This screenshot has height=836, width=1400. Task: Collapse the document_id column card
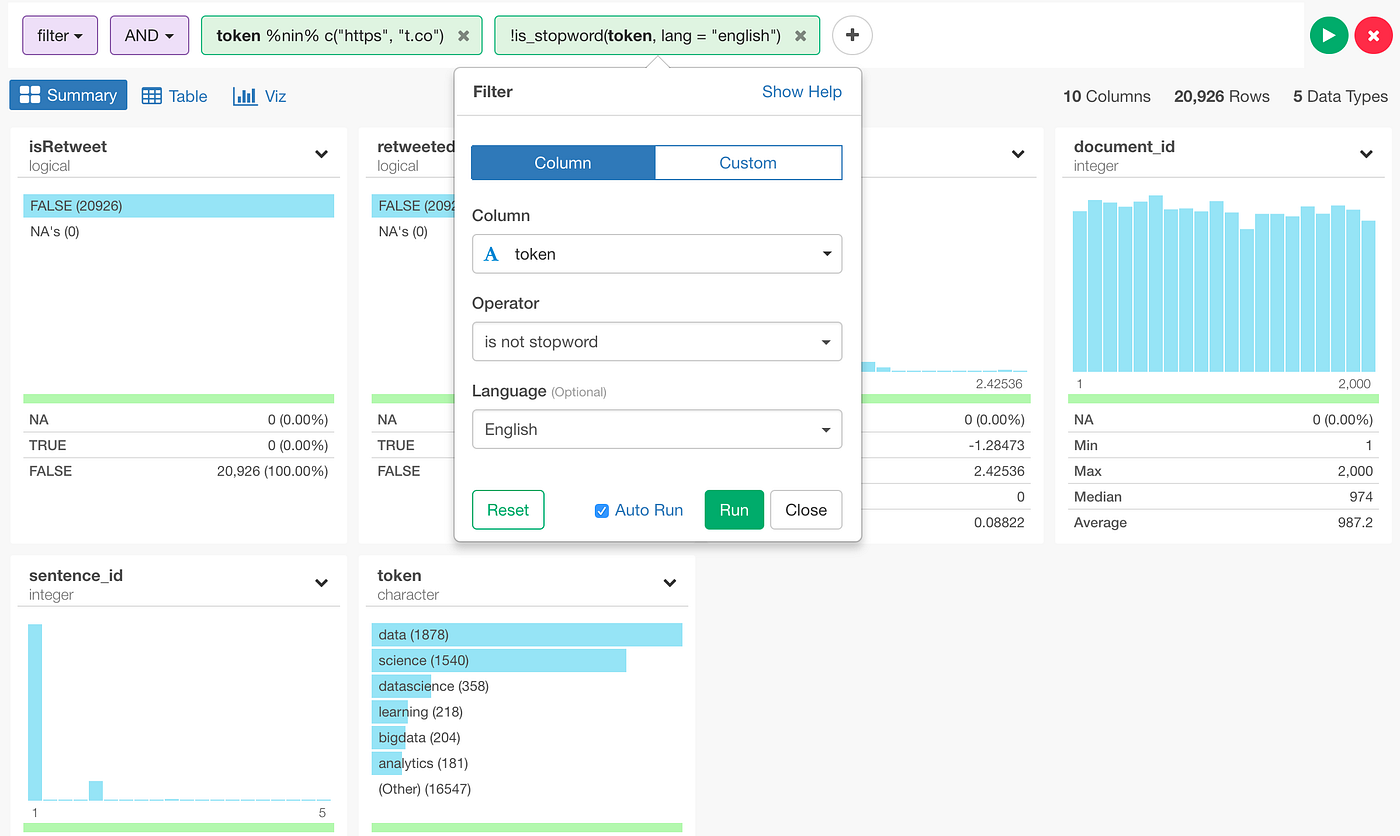1366,153
